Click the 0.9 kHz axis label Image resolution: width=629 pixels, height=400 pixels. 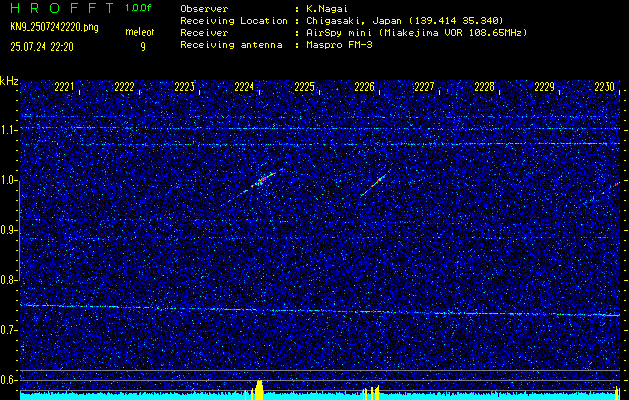point(9,230)
